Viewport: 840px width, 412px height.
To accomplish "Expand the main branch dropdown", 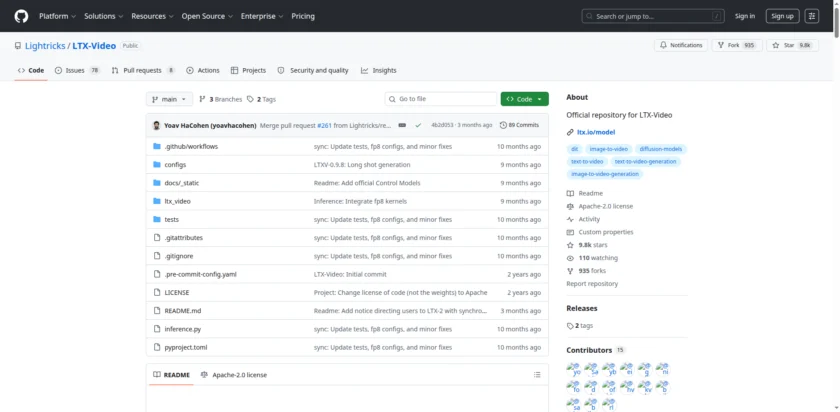I will [168, 99].
